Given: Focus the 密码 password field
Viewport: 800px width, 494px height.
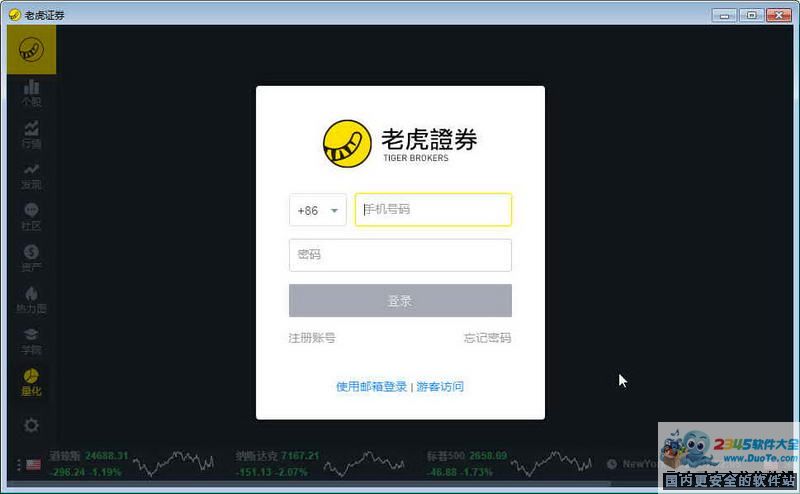Looking at the screenshot, I should (x=400, y=255).
